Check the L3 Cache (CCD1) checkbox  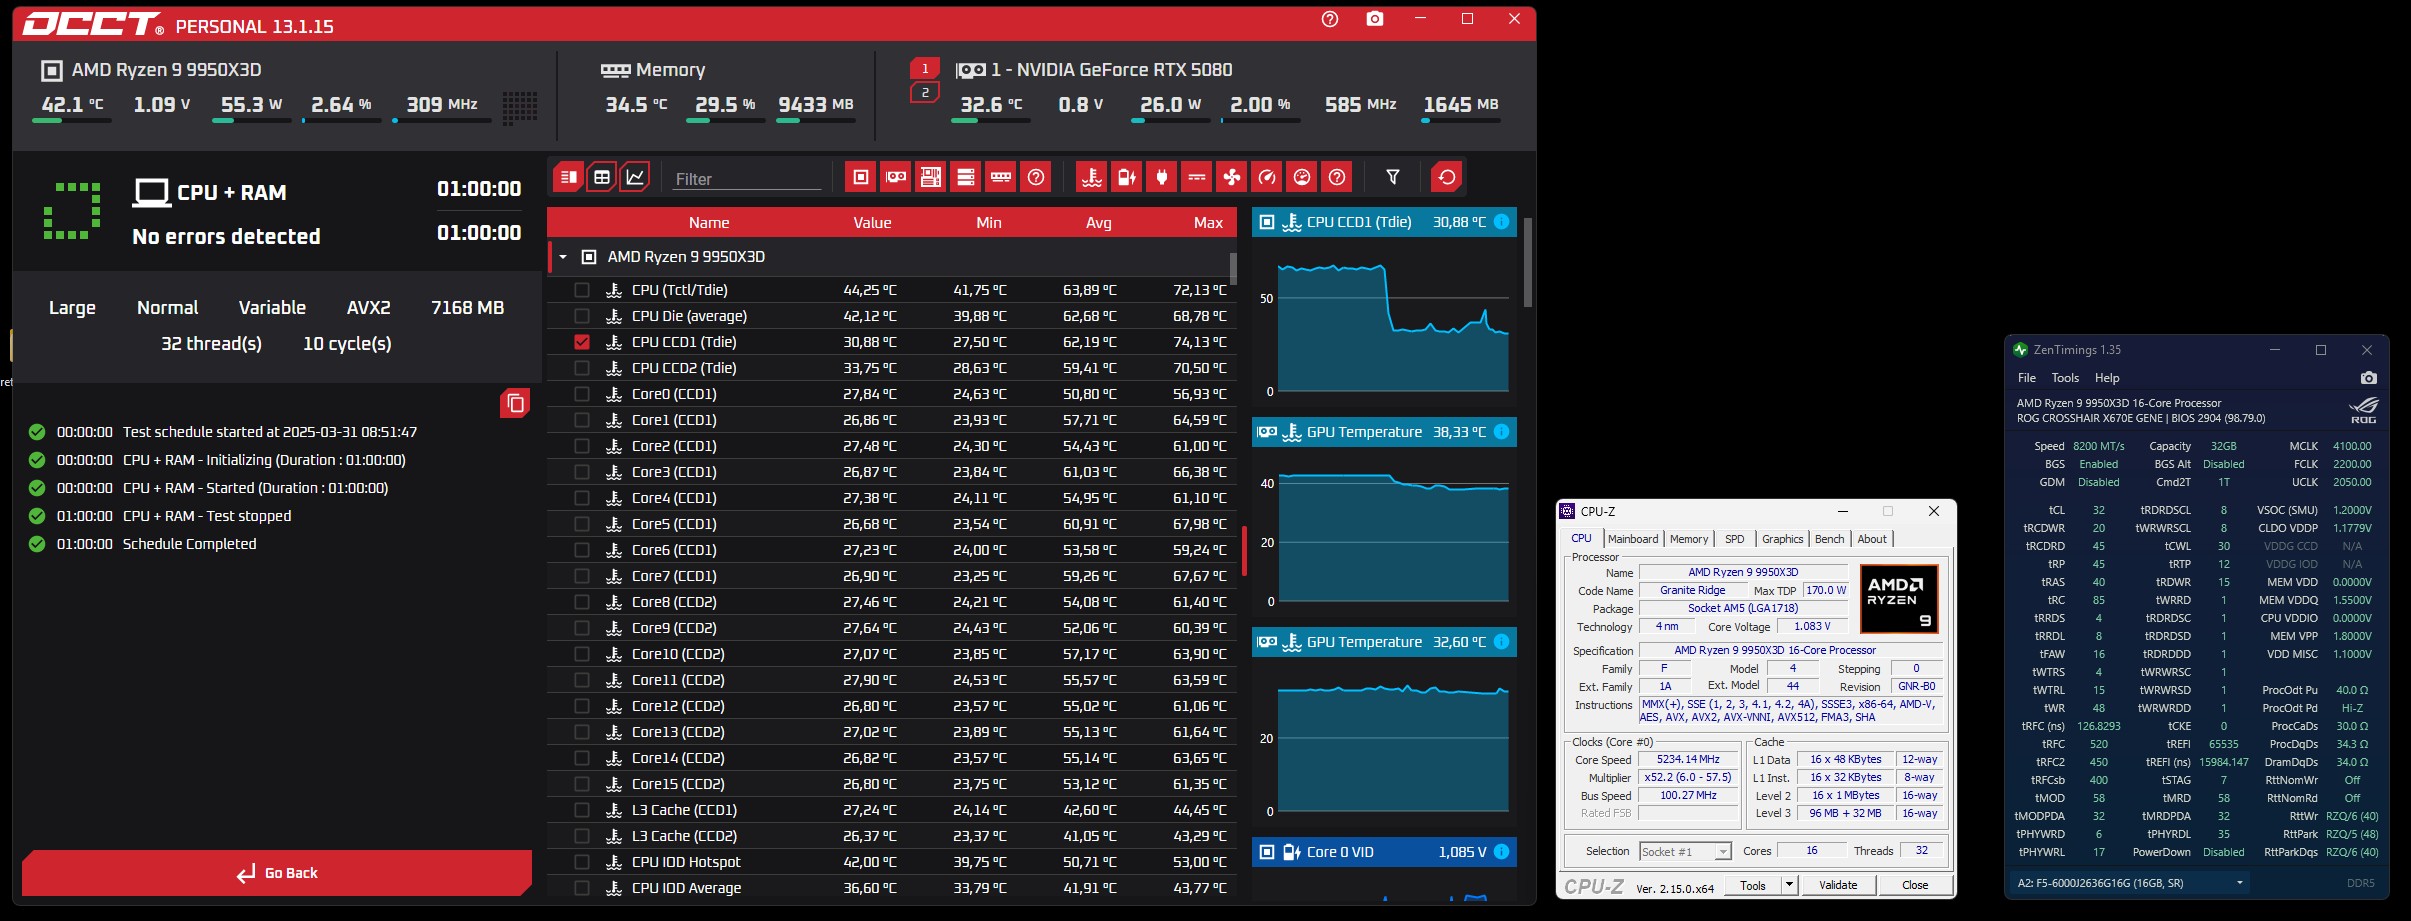(x=582, y=810)
